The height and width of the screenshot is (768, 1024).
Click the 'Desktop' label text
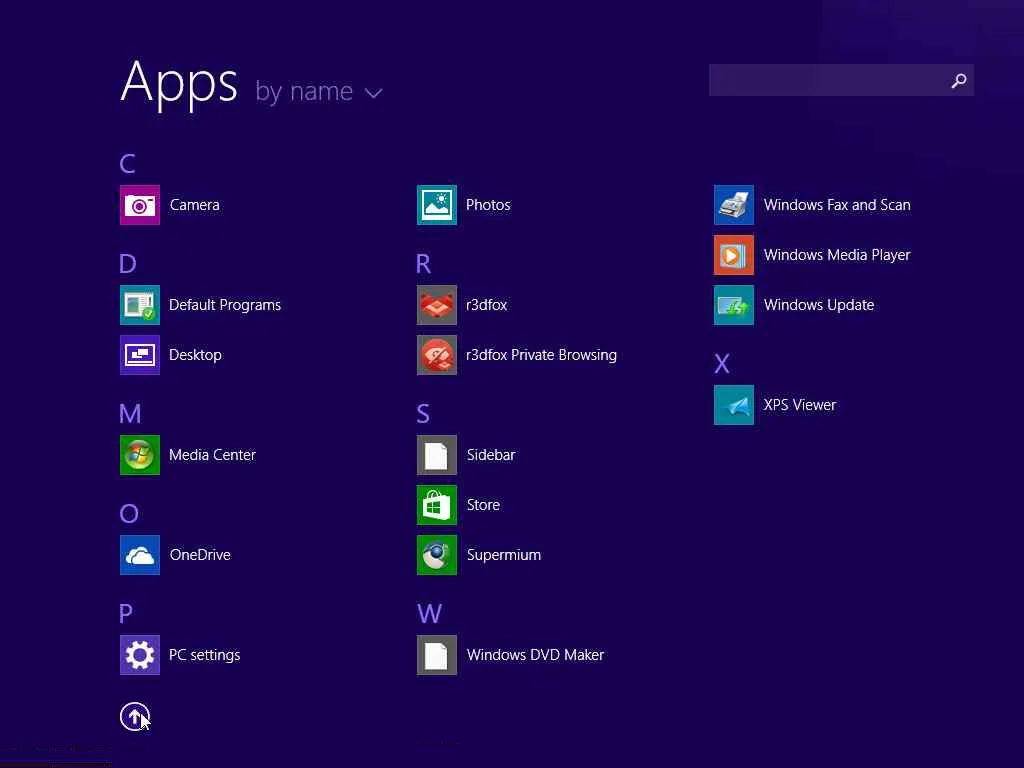195,355
